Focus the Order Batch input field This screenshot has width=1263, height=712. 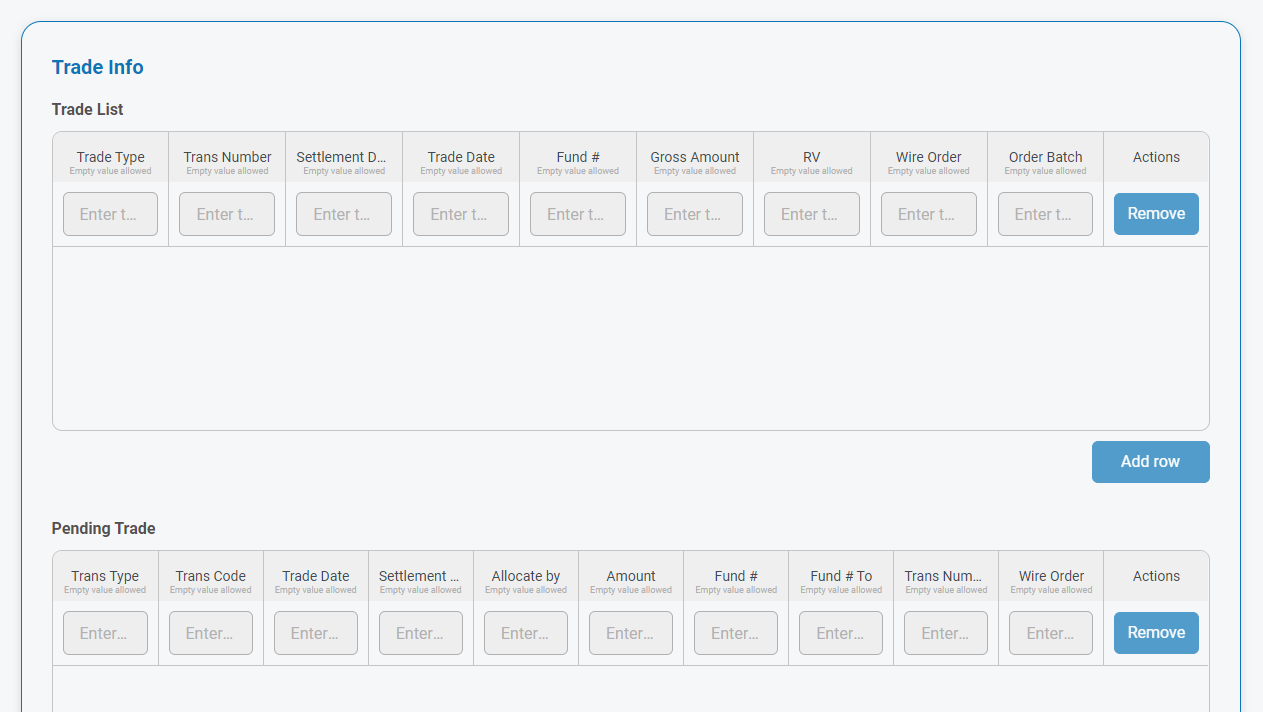(1045, 214)
